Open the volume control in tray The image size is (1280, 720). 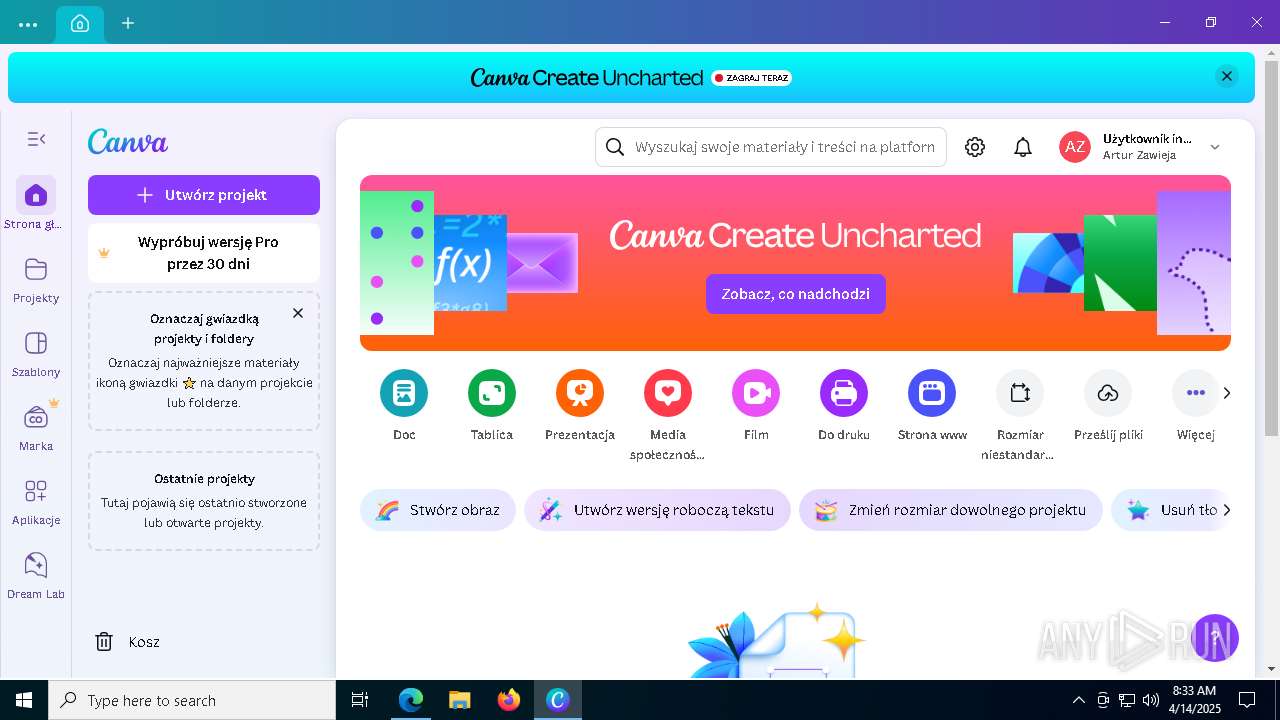click(x=1151, y=700)
